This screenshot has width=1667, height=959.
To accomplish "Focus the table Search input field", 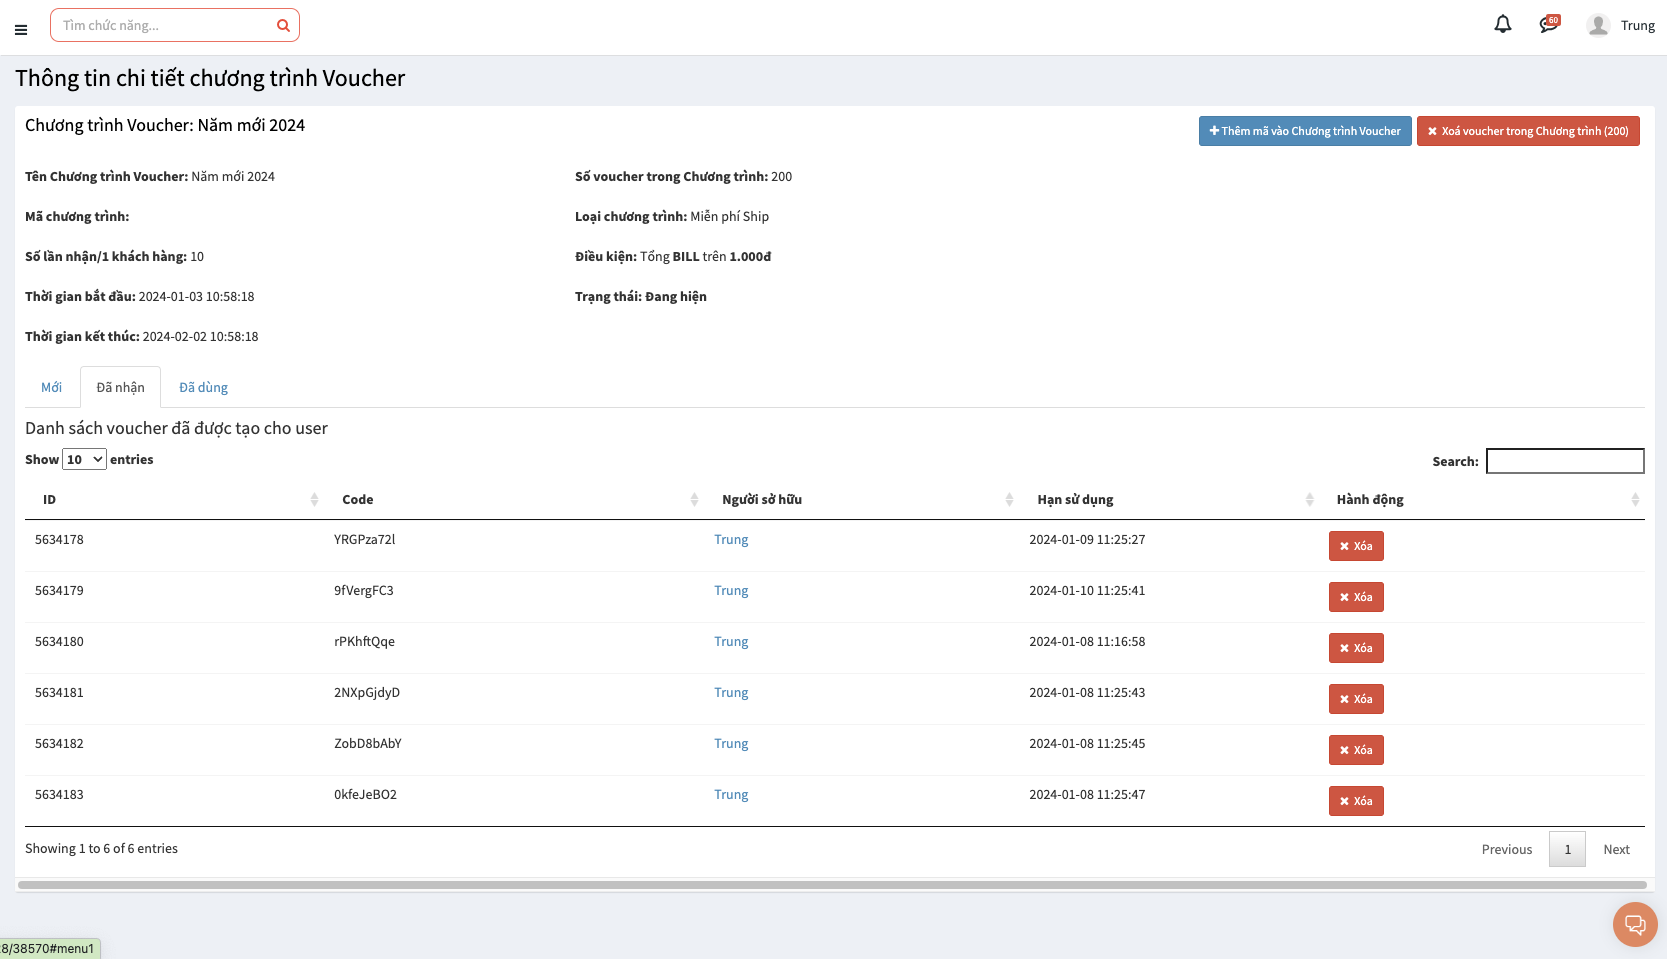I will point(1564,461).
